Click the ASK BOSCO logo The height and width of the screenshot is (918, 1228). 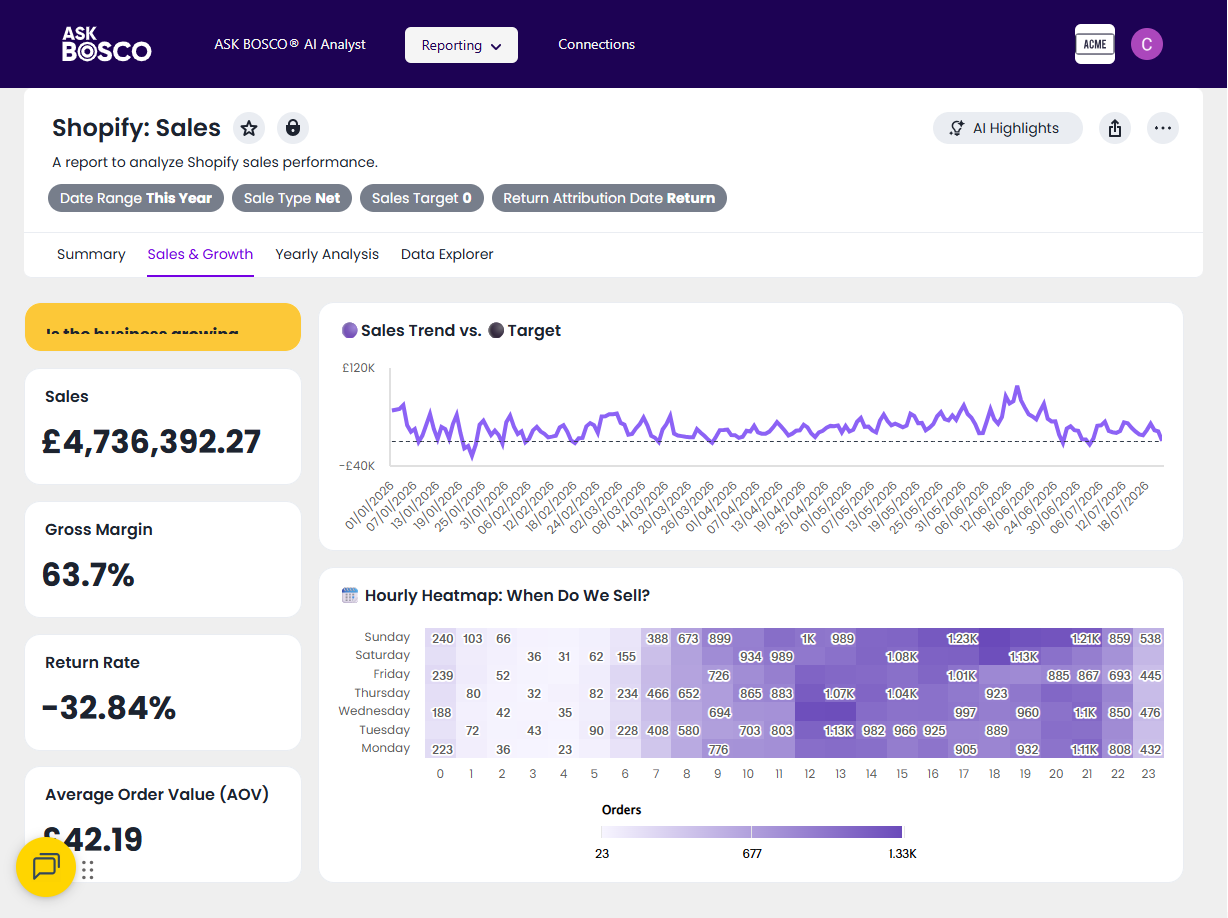pyautogui.click(x=106, y=44)
